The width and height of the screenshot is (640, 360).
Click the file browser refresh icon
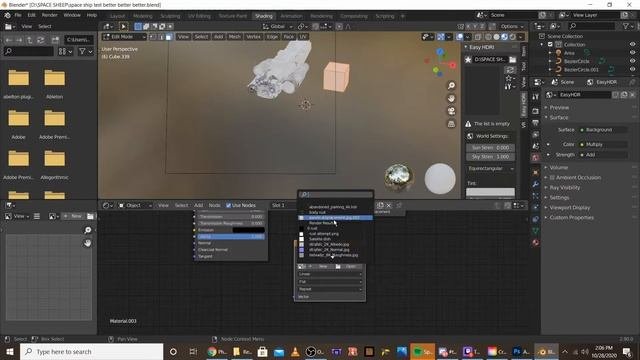[41, 40]
